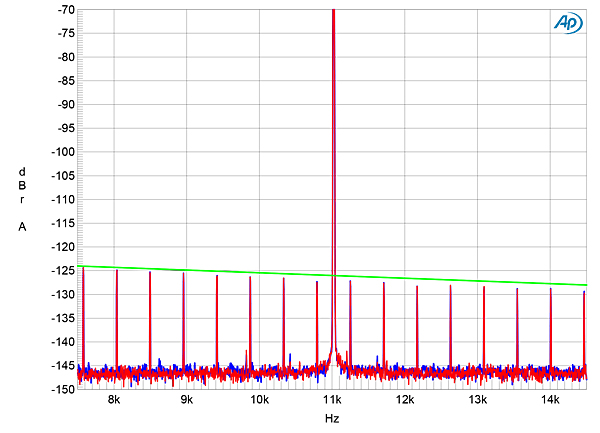600x433 pixels.
Task: Click the -90 y-axis label
Action: [x=66, y=105]
